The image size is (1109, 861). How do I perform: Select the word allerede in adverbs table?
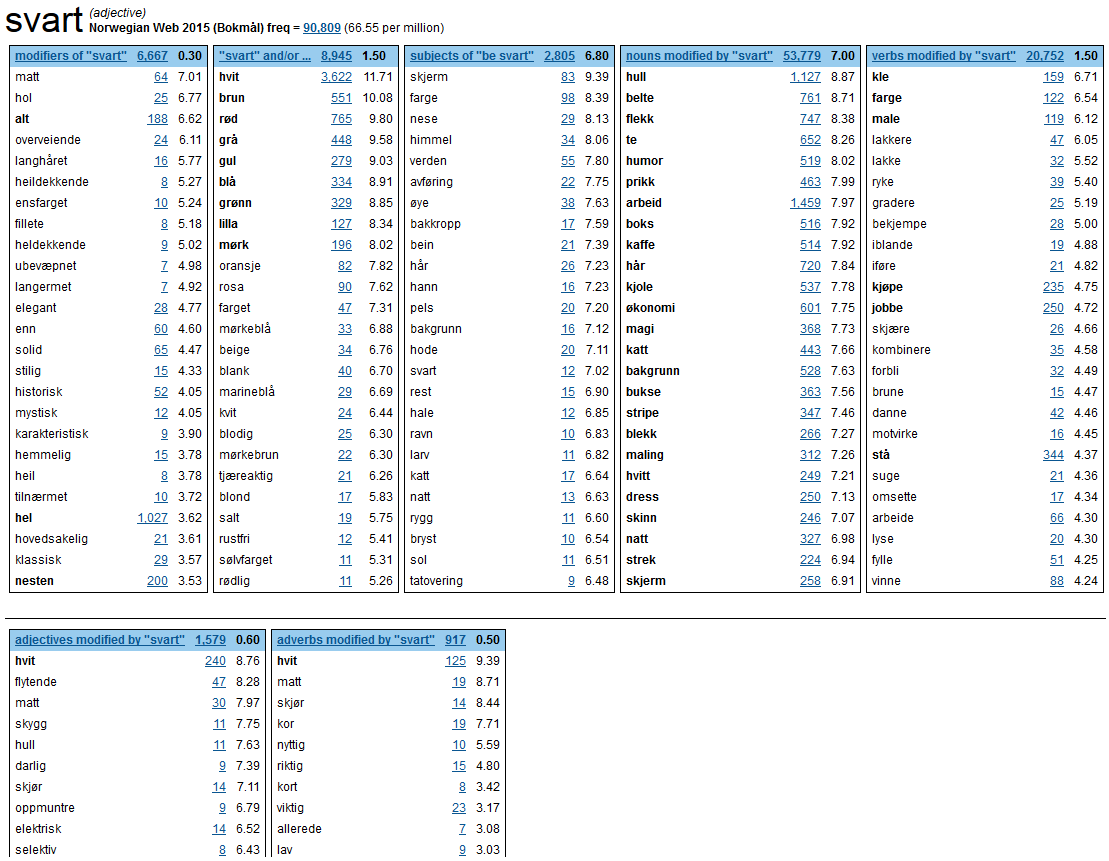(299, 829)
